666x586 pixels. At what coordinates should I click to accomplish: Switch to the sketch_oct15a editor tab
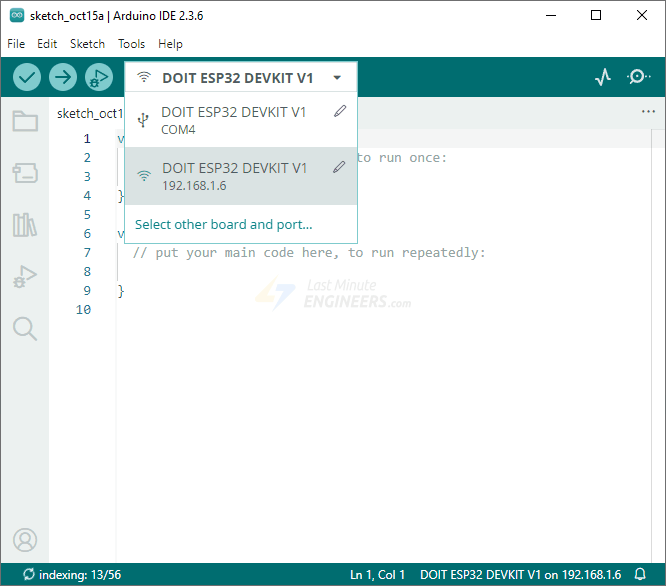(x=90, y=113)
